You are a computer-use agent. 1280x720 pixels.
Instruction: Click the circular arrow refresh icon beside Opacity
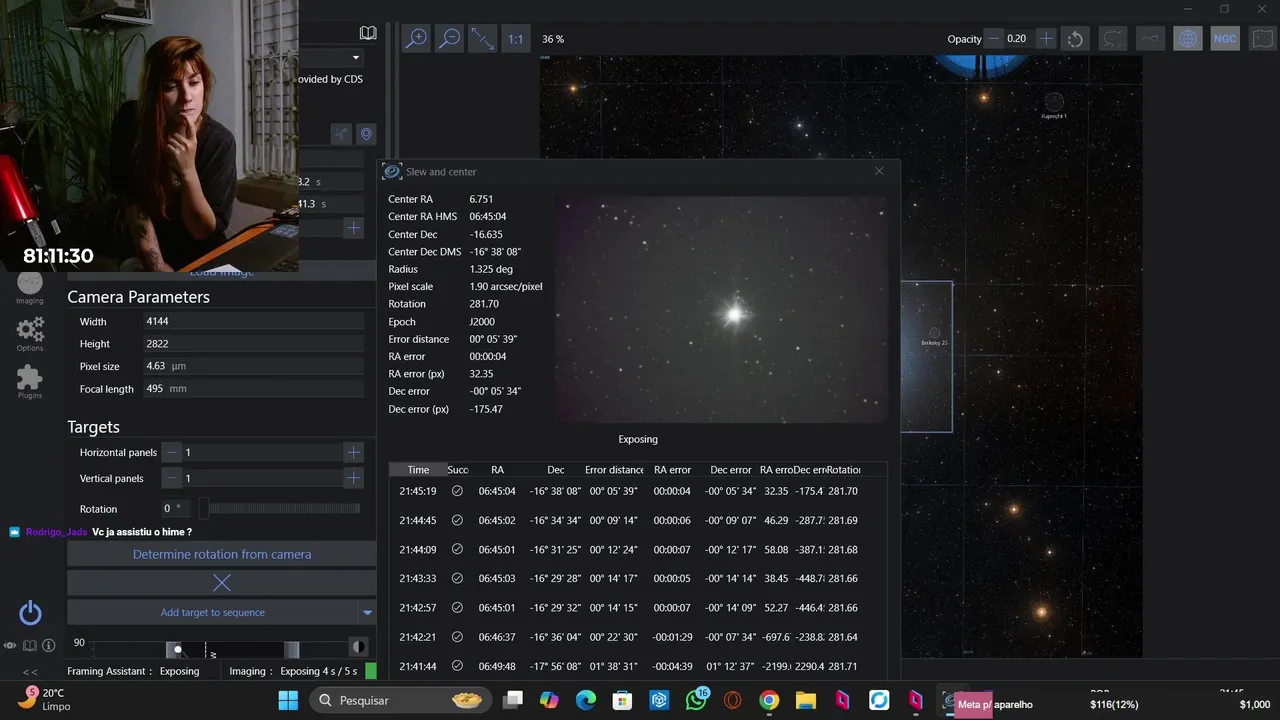(1075, 39)
